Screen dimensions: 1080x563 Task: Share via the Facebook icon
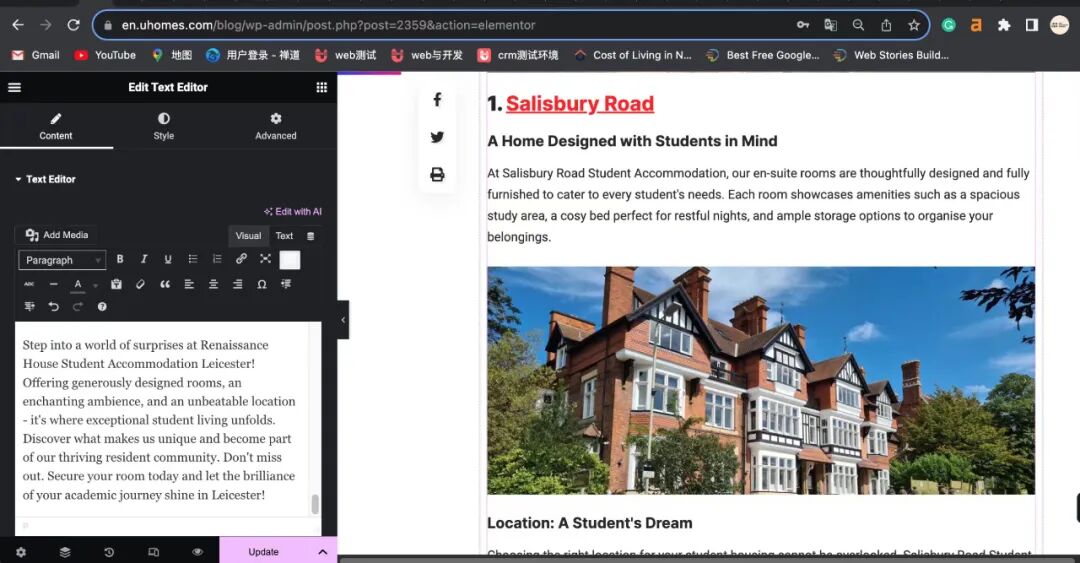click(437, 100)
